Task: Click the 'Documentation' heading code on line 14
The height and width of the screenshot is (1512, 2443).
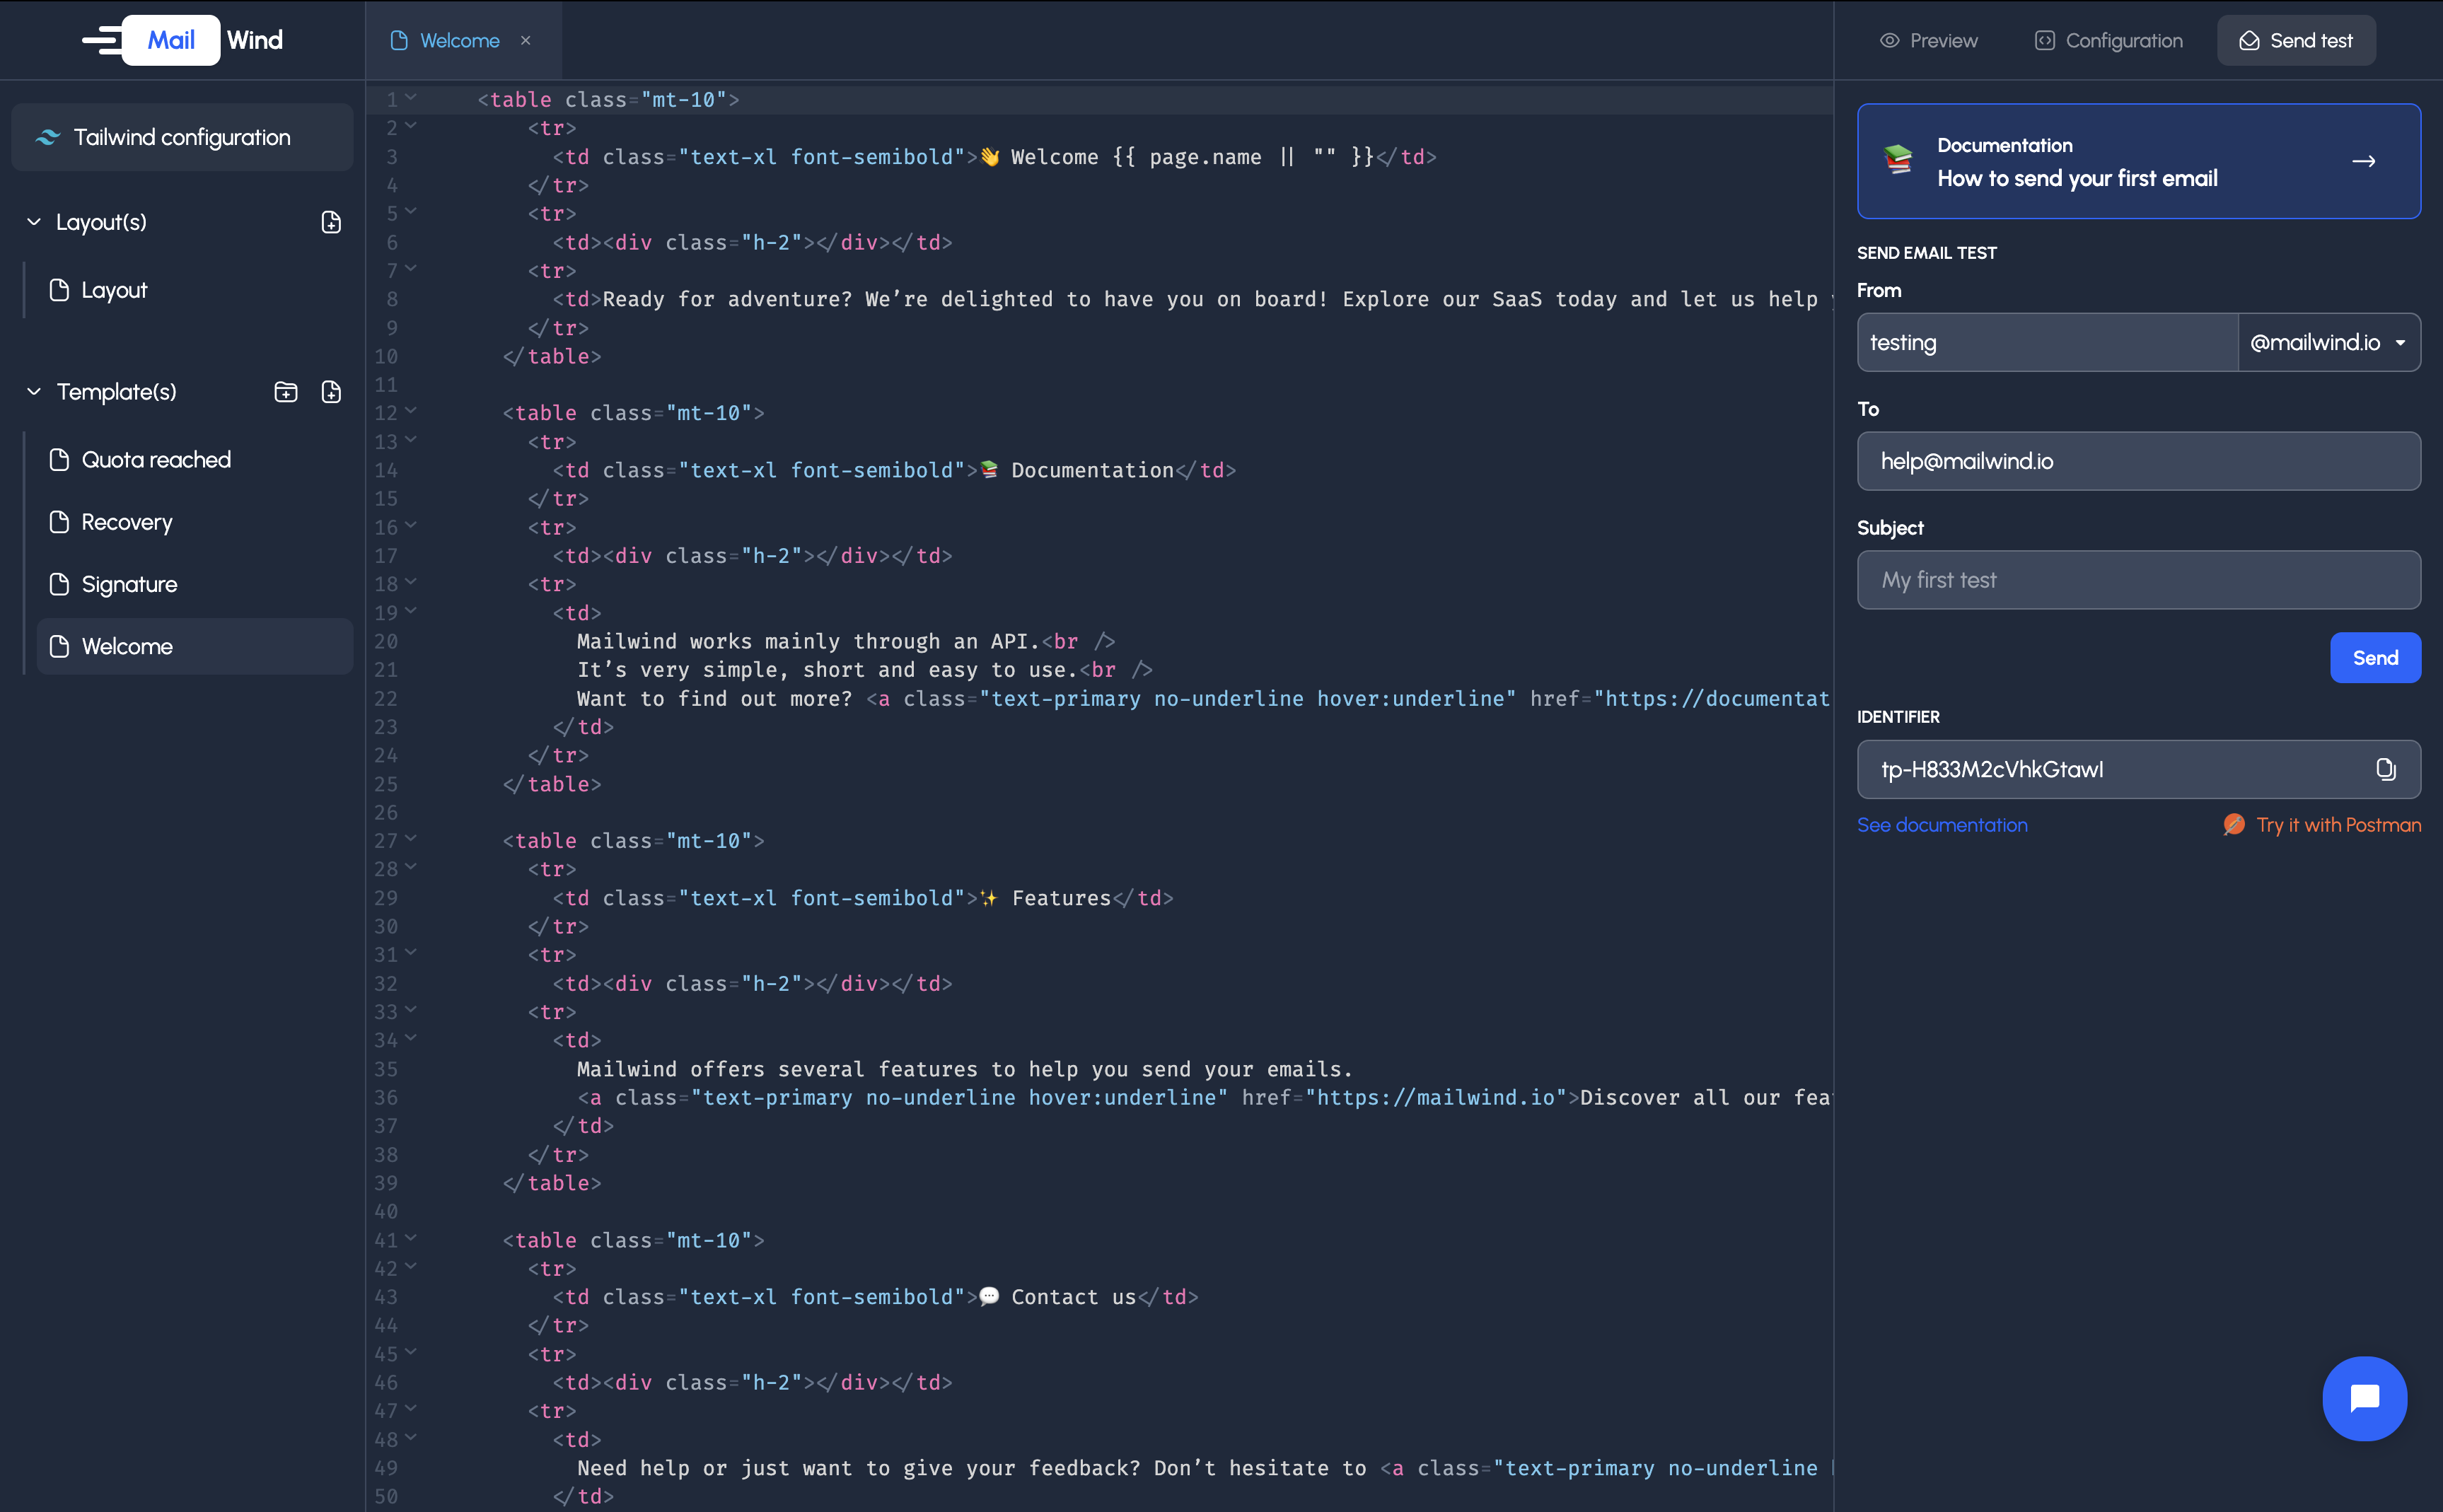Action: pyautogui.click(x=894, y=470)
